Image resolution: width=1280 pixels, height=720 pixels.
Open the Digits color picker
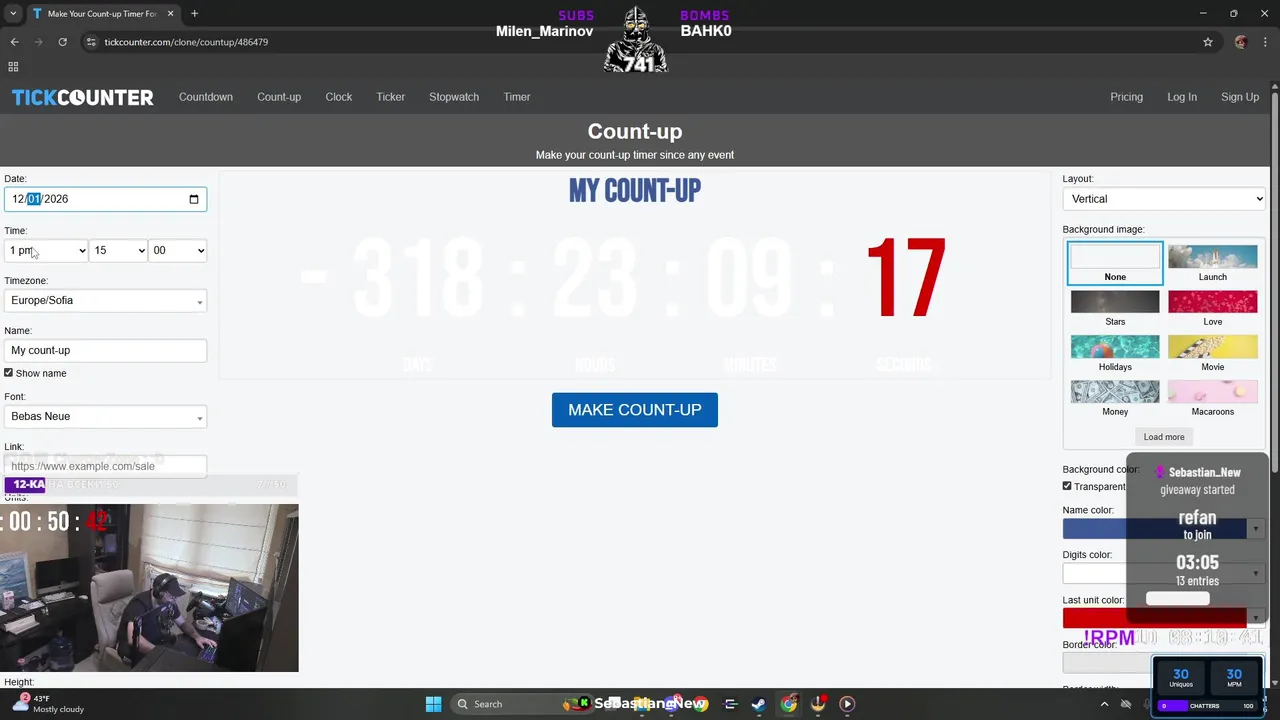(1163, 573)
